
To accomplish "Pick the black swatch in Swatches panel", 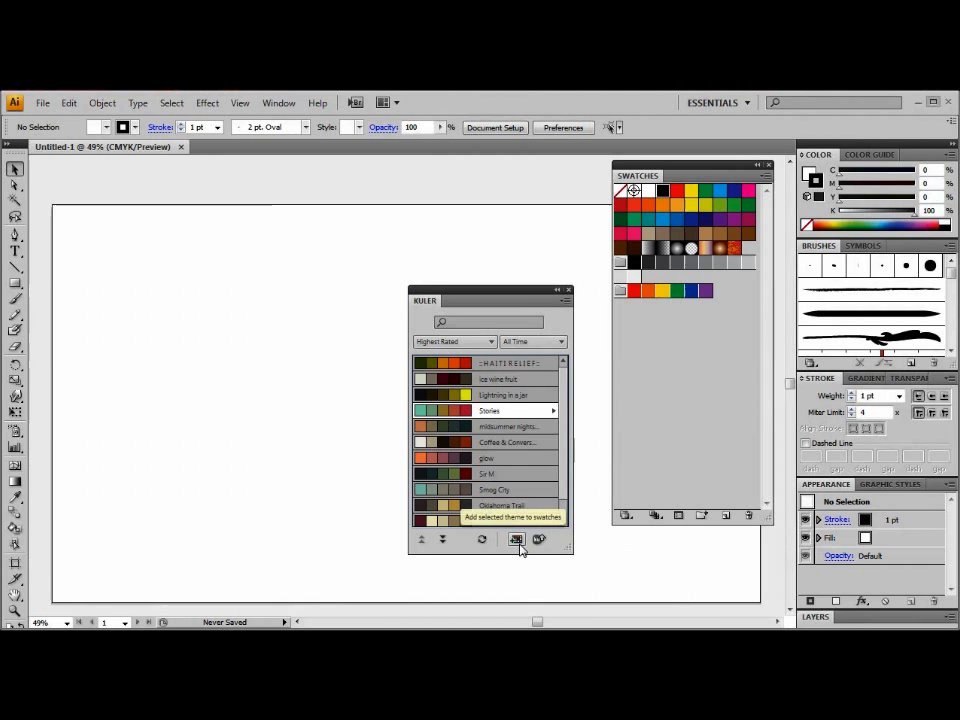I will click(x=662, y=190).
